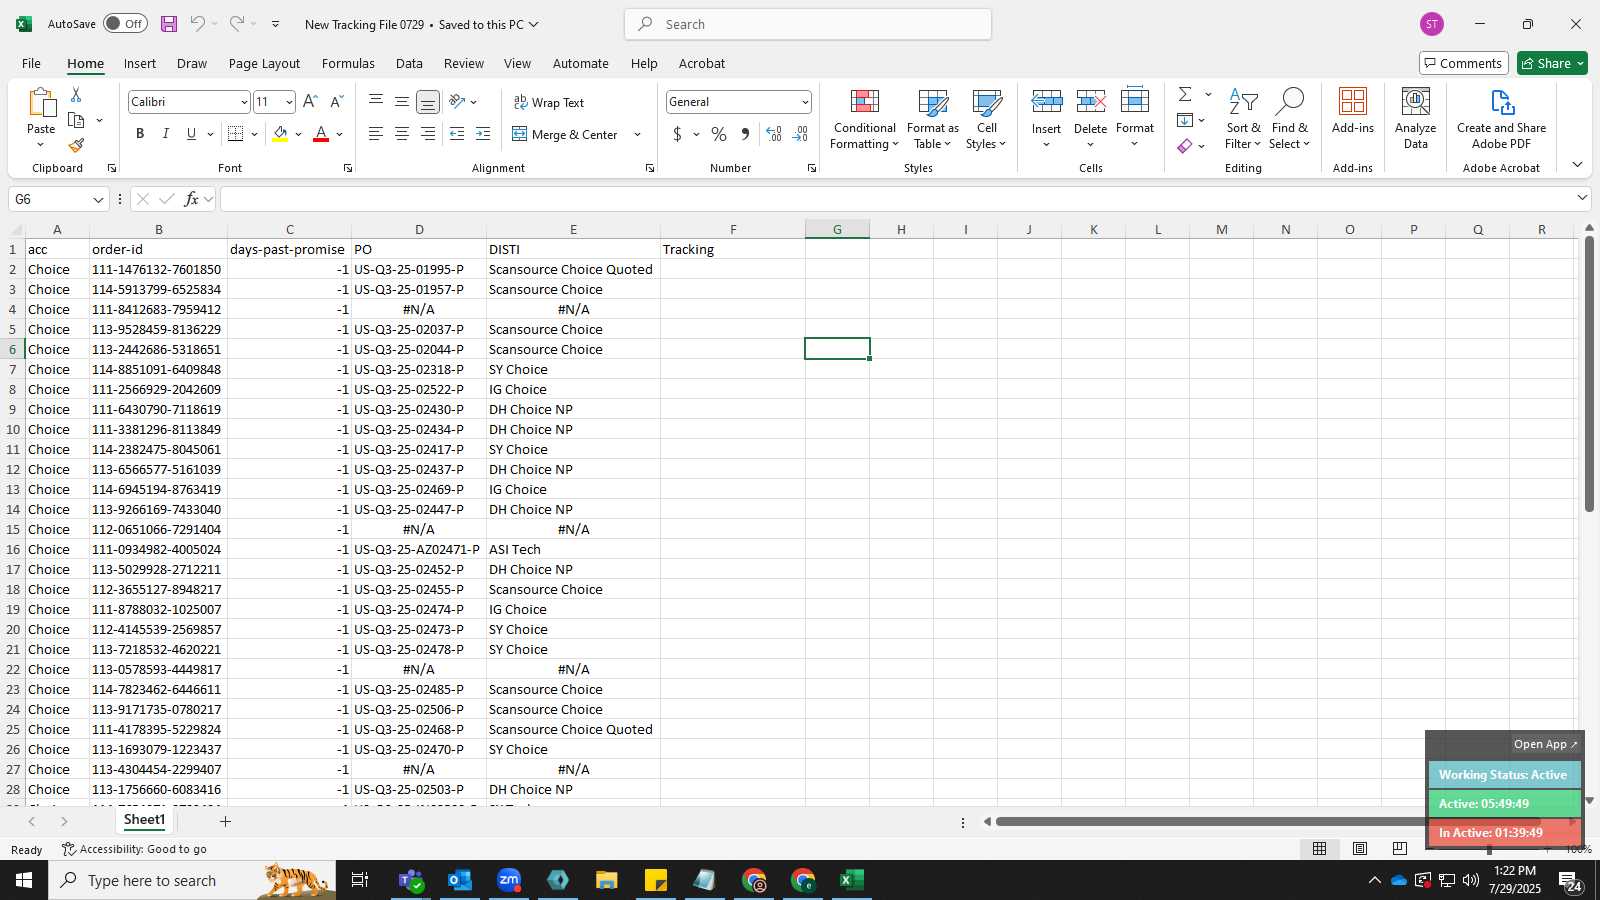Image resolution: width=1600 pixels, height=900 pixels.
Task: Increase font size with the larger A icon
Action: tap(310, 102)
